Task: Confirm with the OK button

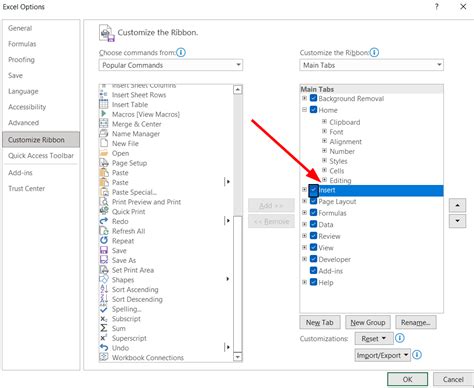Action: coord(407,379)
